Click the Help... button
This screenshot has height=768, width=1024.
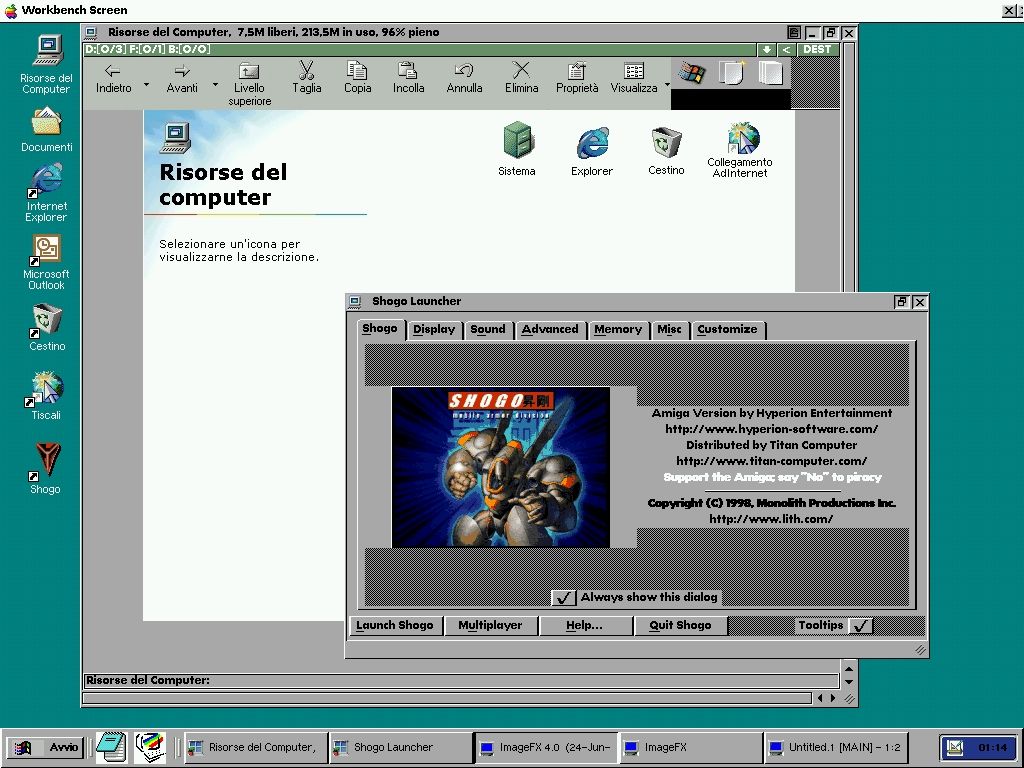[584, 626]
